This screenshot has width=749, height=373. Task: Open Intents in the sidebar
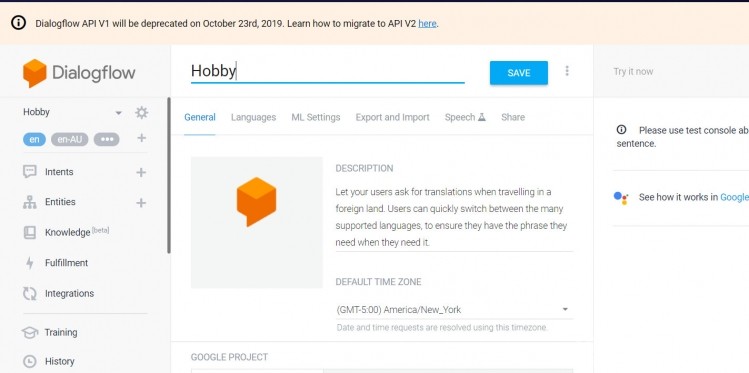pyautogui.click(x=59, y=172)
